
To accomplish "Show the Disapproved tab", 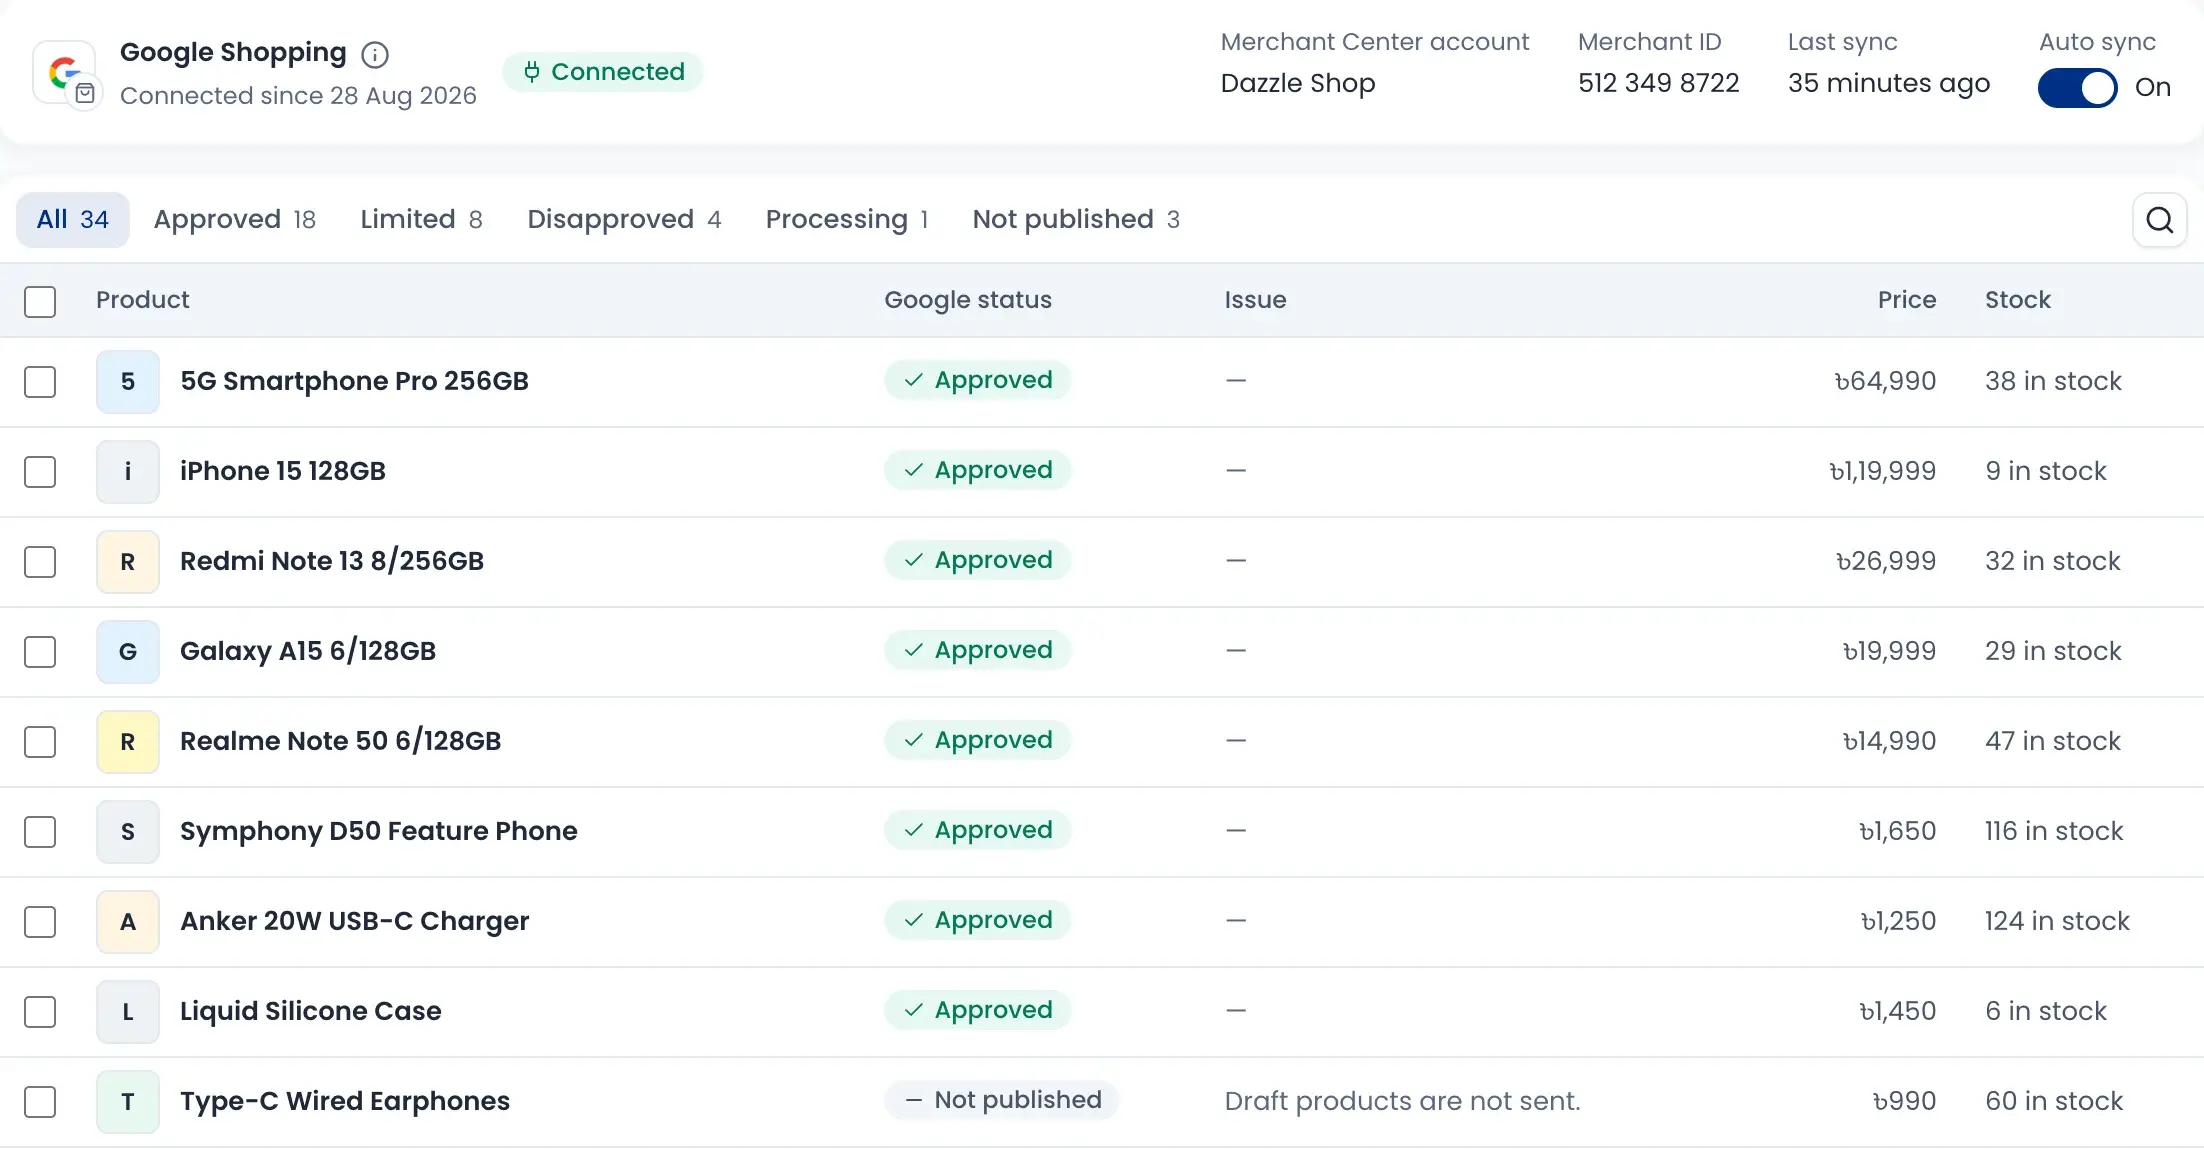I will pyautogui.click(x=624, y=220).
